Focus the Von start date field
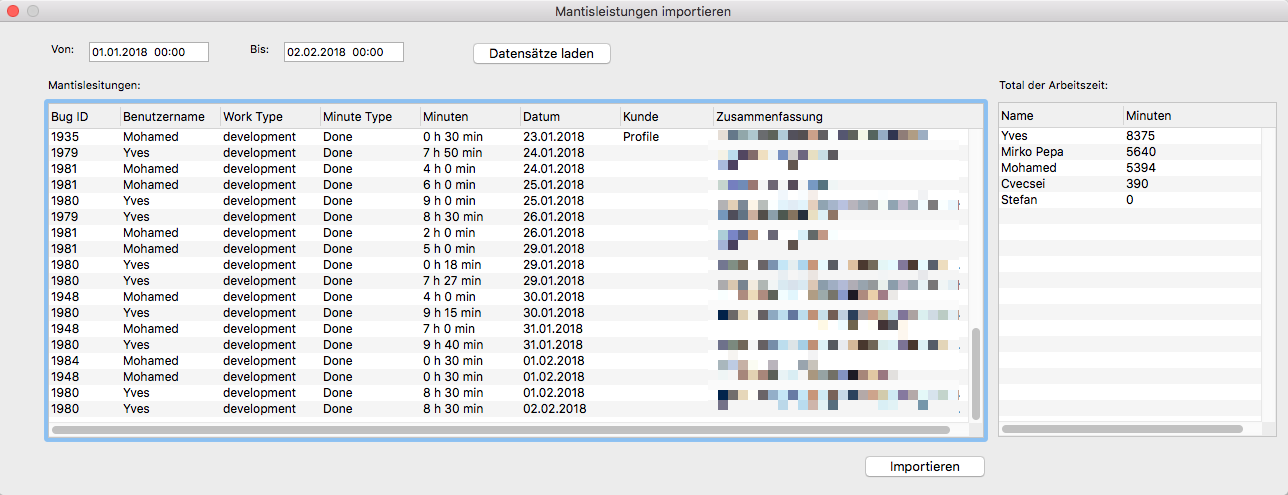Viewport: 1288px width, 495px height. [x=148, y=52]
